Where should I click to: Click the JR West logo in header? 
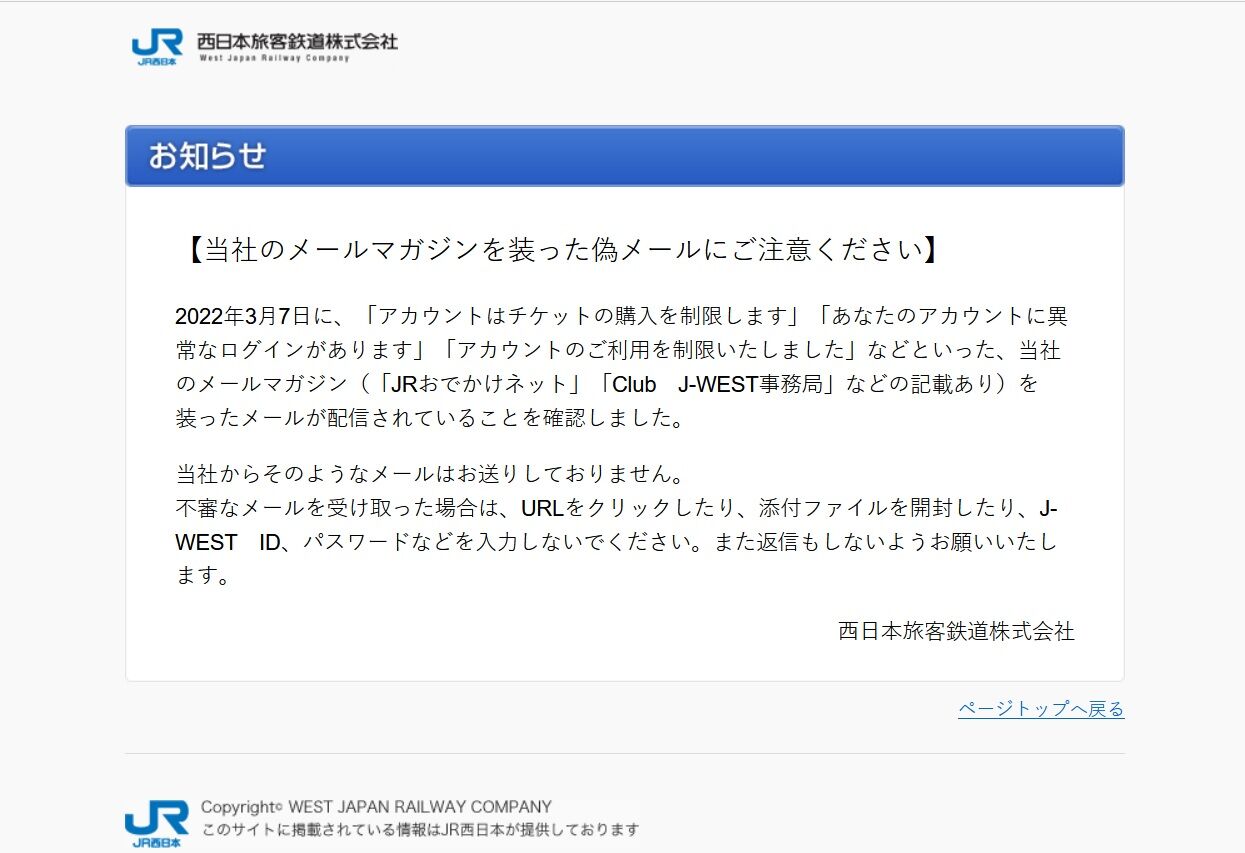point(158,47)
